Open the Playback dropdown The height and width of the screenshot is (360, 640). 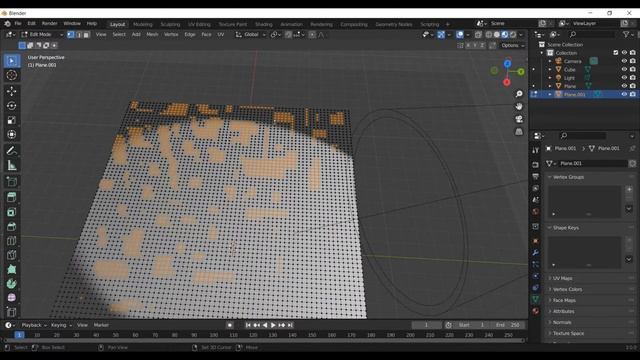(x=34, y=325)
